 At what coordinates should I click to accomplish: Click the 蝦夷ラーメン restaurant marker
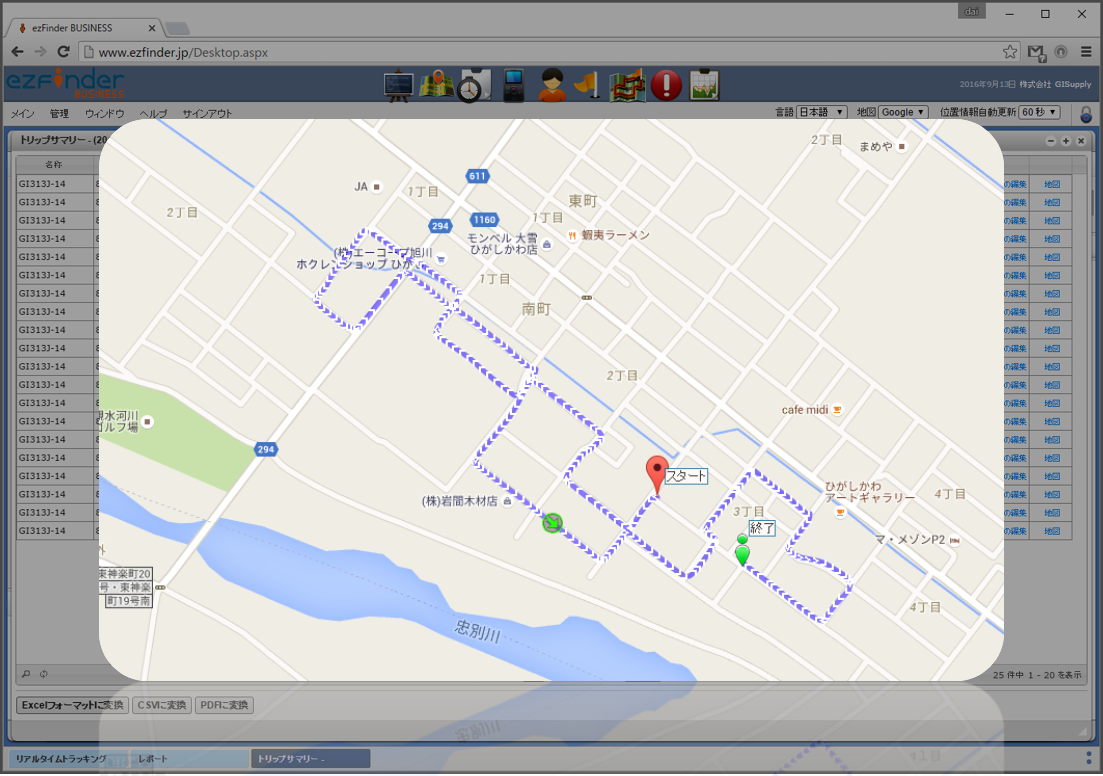572,236
